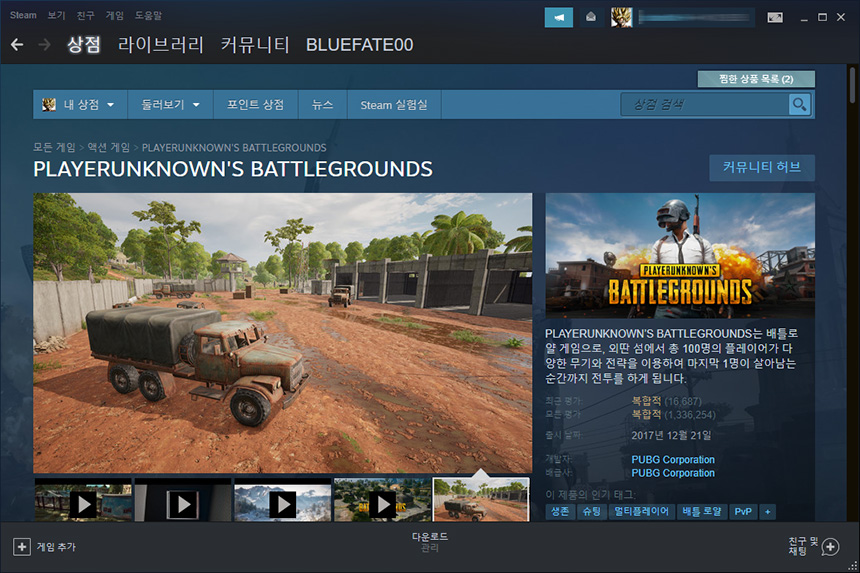Click the publisher PUBG Corporation link

(x=673, y=473)
